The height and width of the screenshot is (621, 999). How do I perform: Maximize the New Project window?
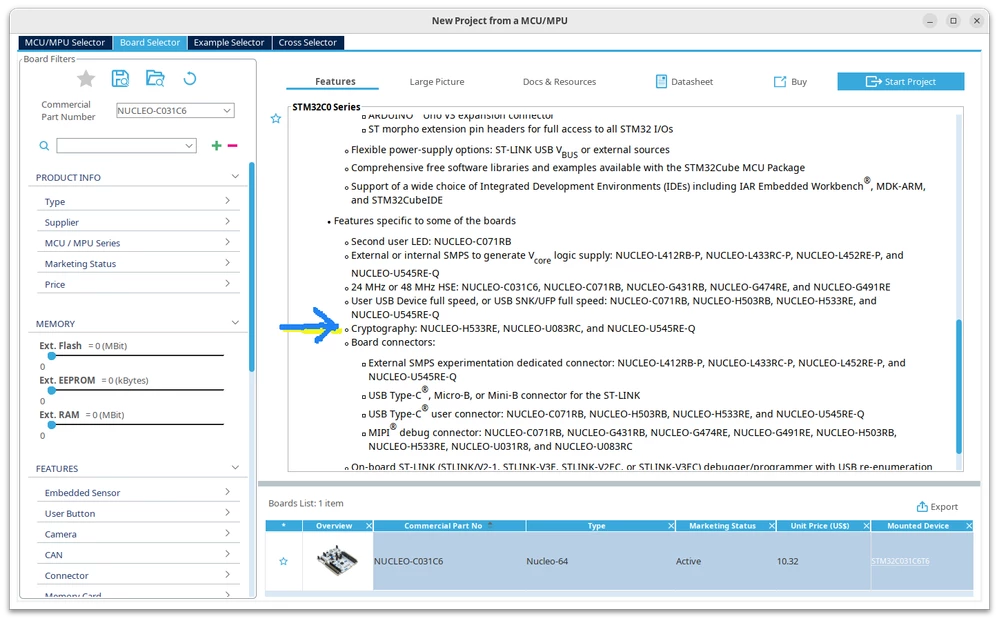pos(953,20)
